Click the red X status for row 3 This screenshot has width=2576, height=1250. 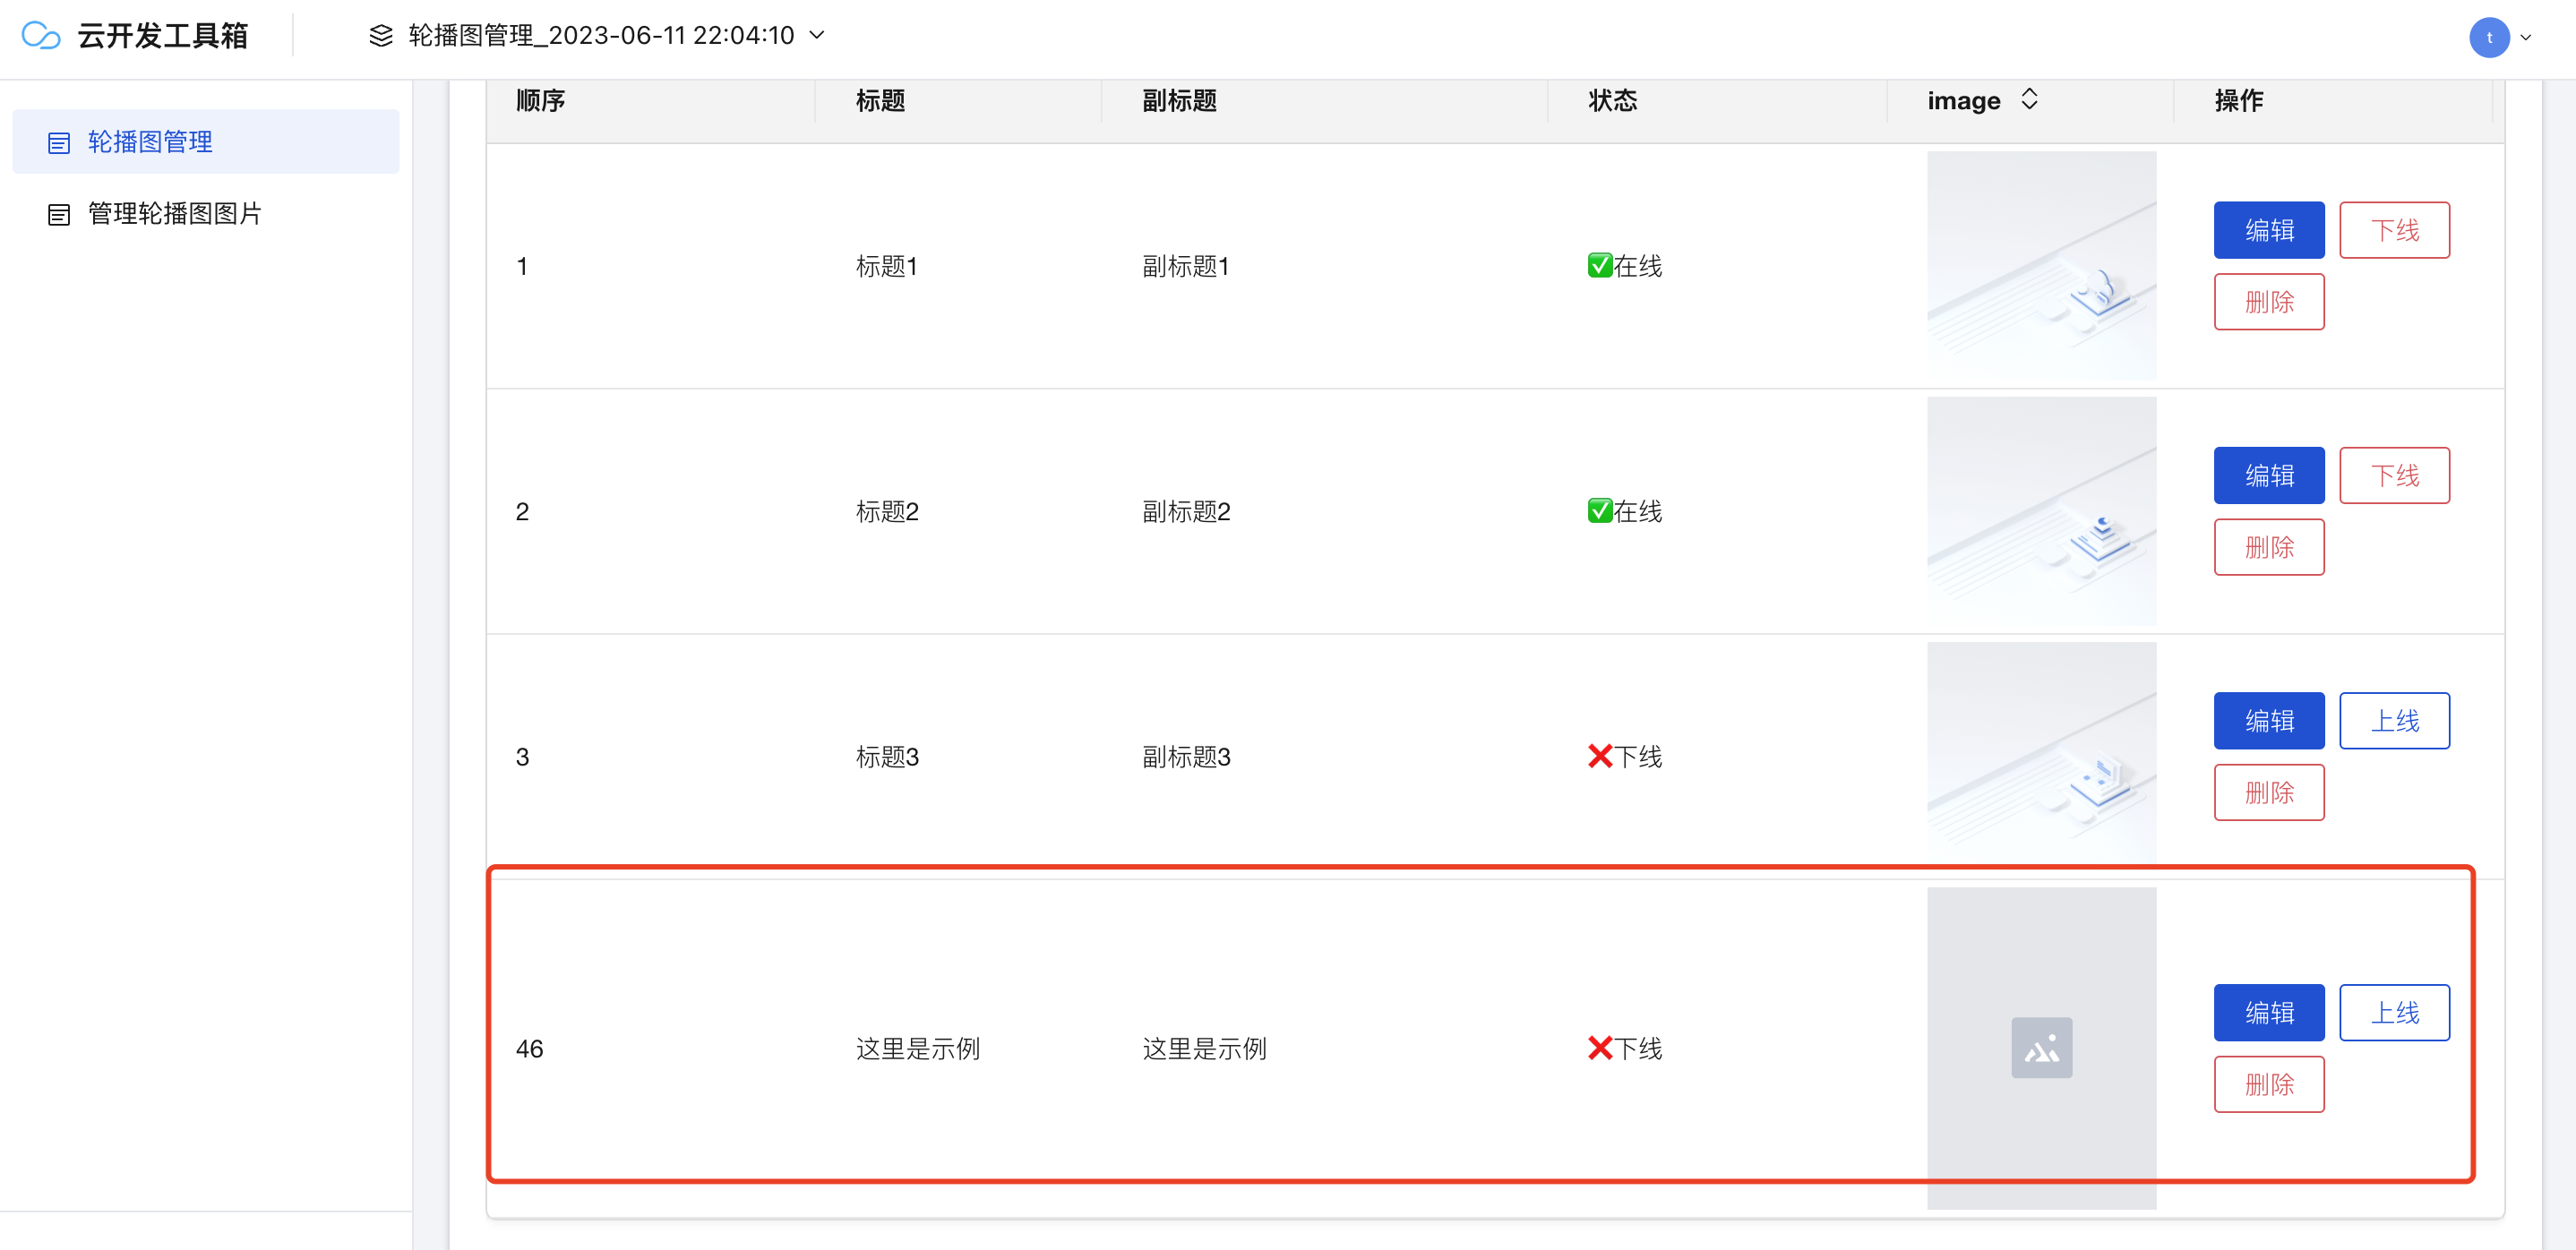click(x=1599, y=756)
